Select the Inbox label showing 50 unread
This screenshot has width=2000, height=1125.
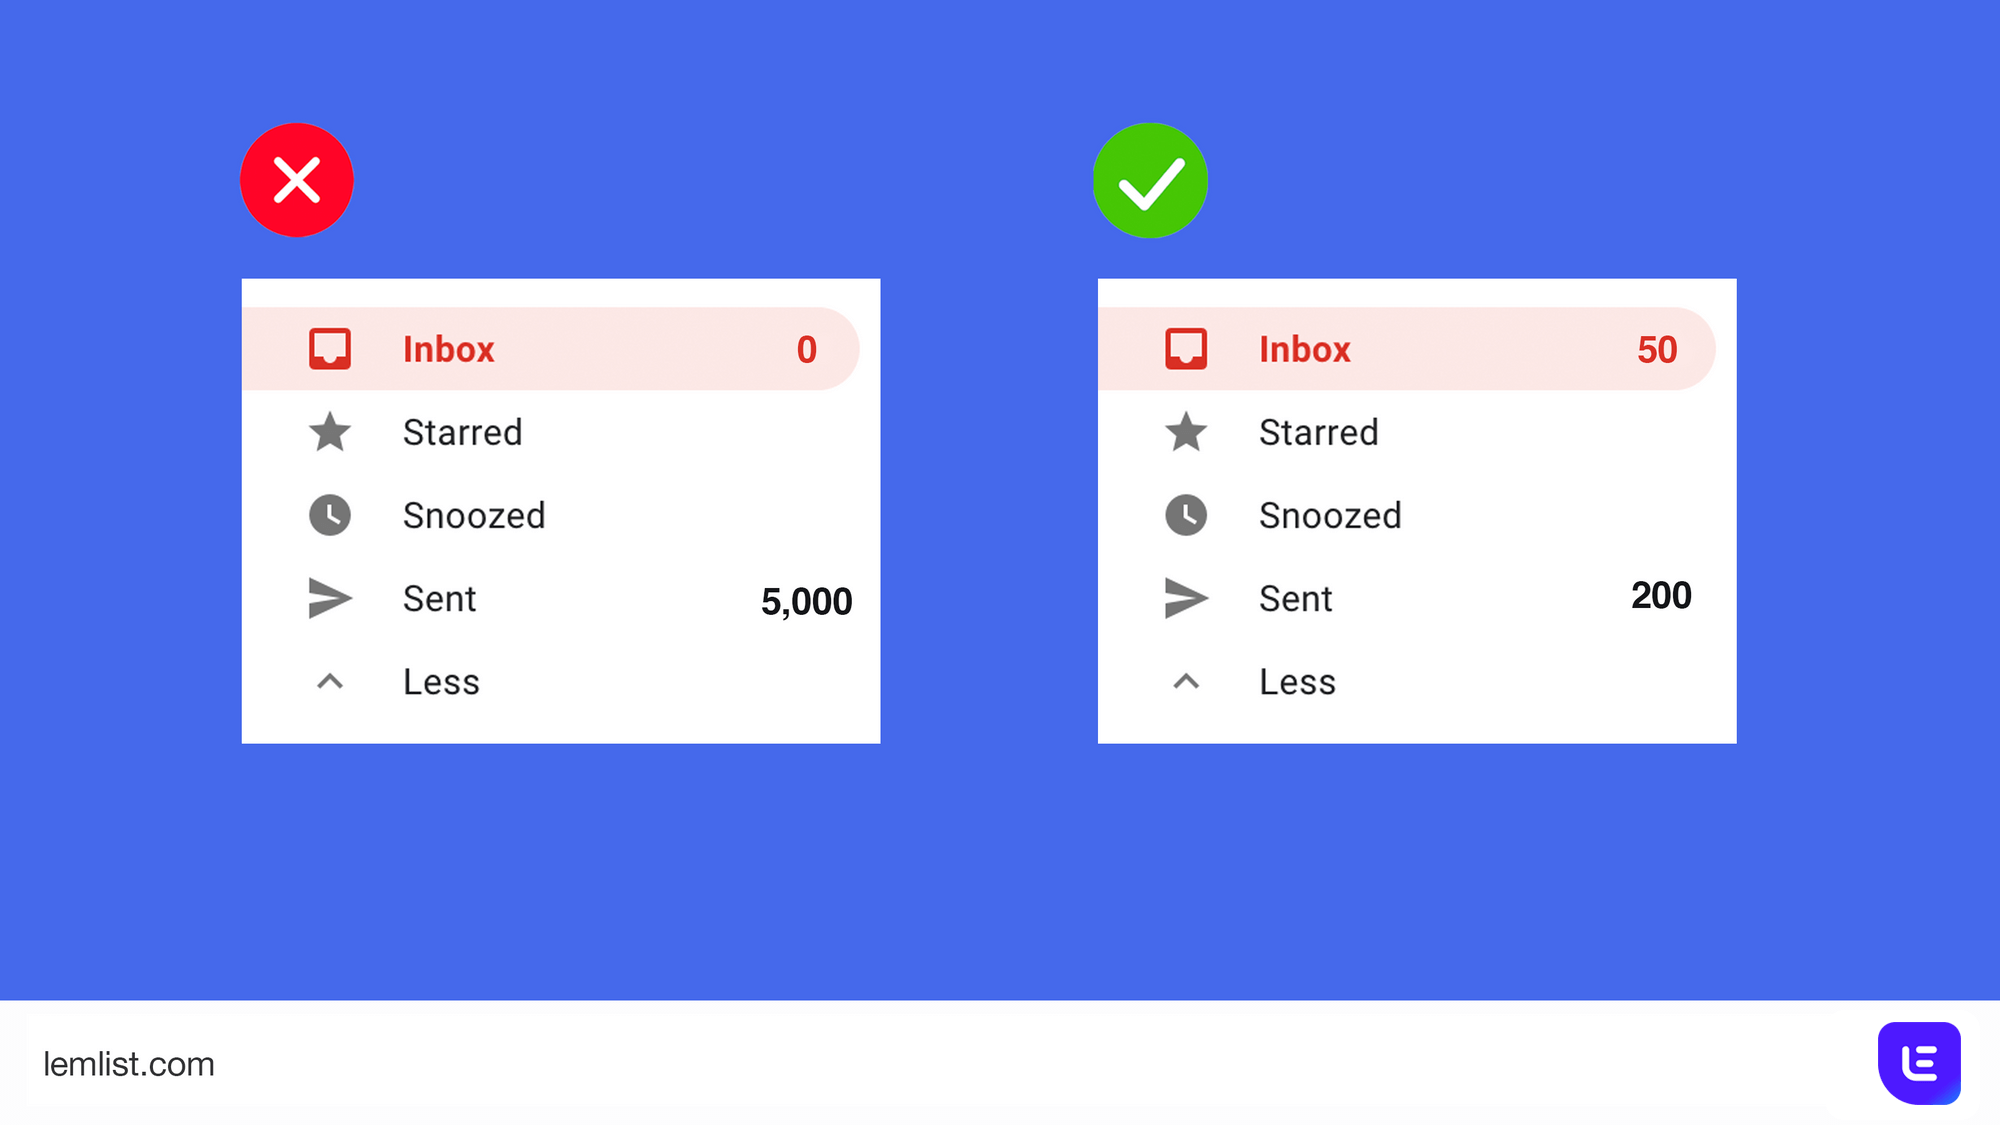coord(1305,349)
